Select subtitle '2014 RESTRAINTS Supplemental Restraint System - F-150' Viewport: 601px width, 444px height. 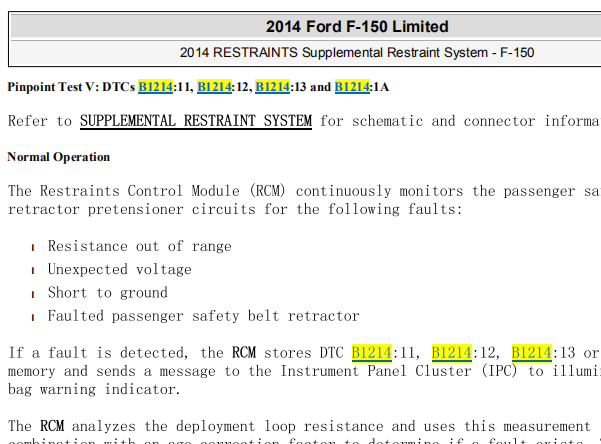(x=357, y=53)
